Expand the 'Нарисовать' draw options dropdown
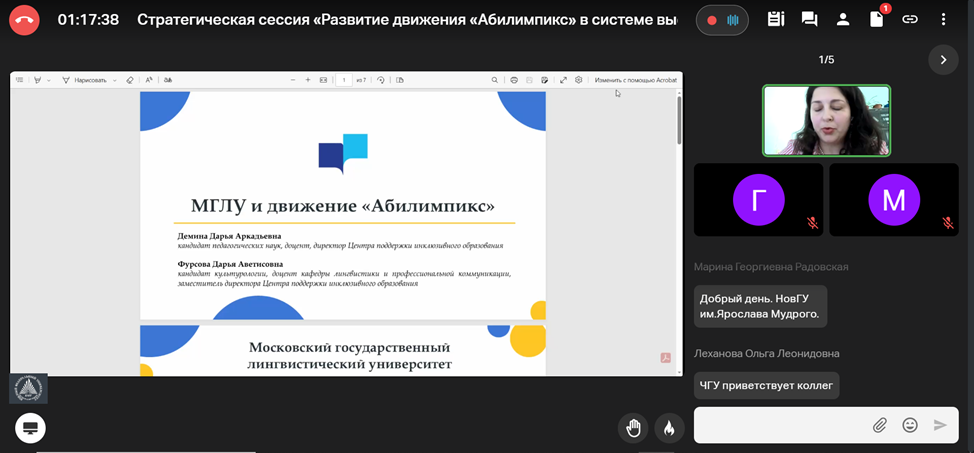974x453 pixels. pos(114,80)
